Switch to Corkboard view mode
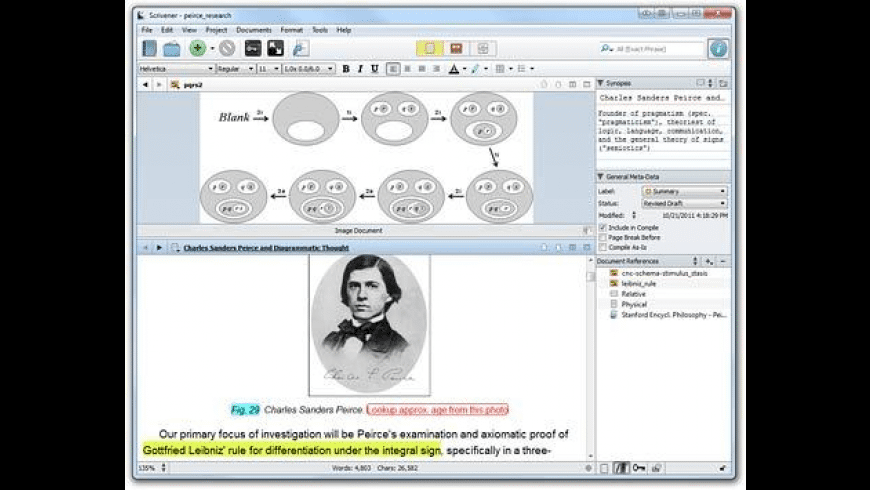 click(456, 48)
